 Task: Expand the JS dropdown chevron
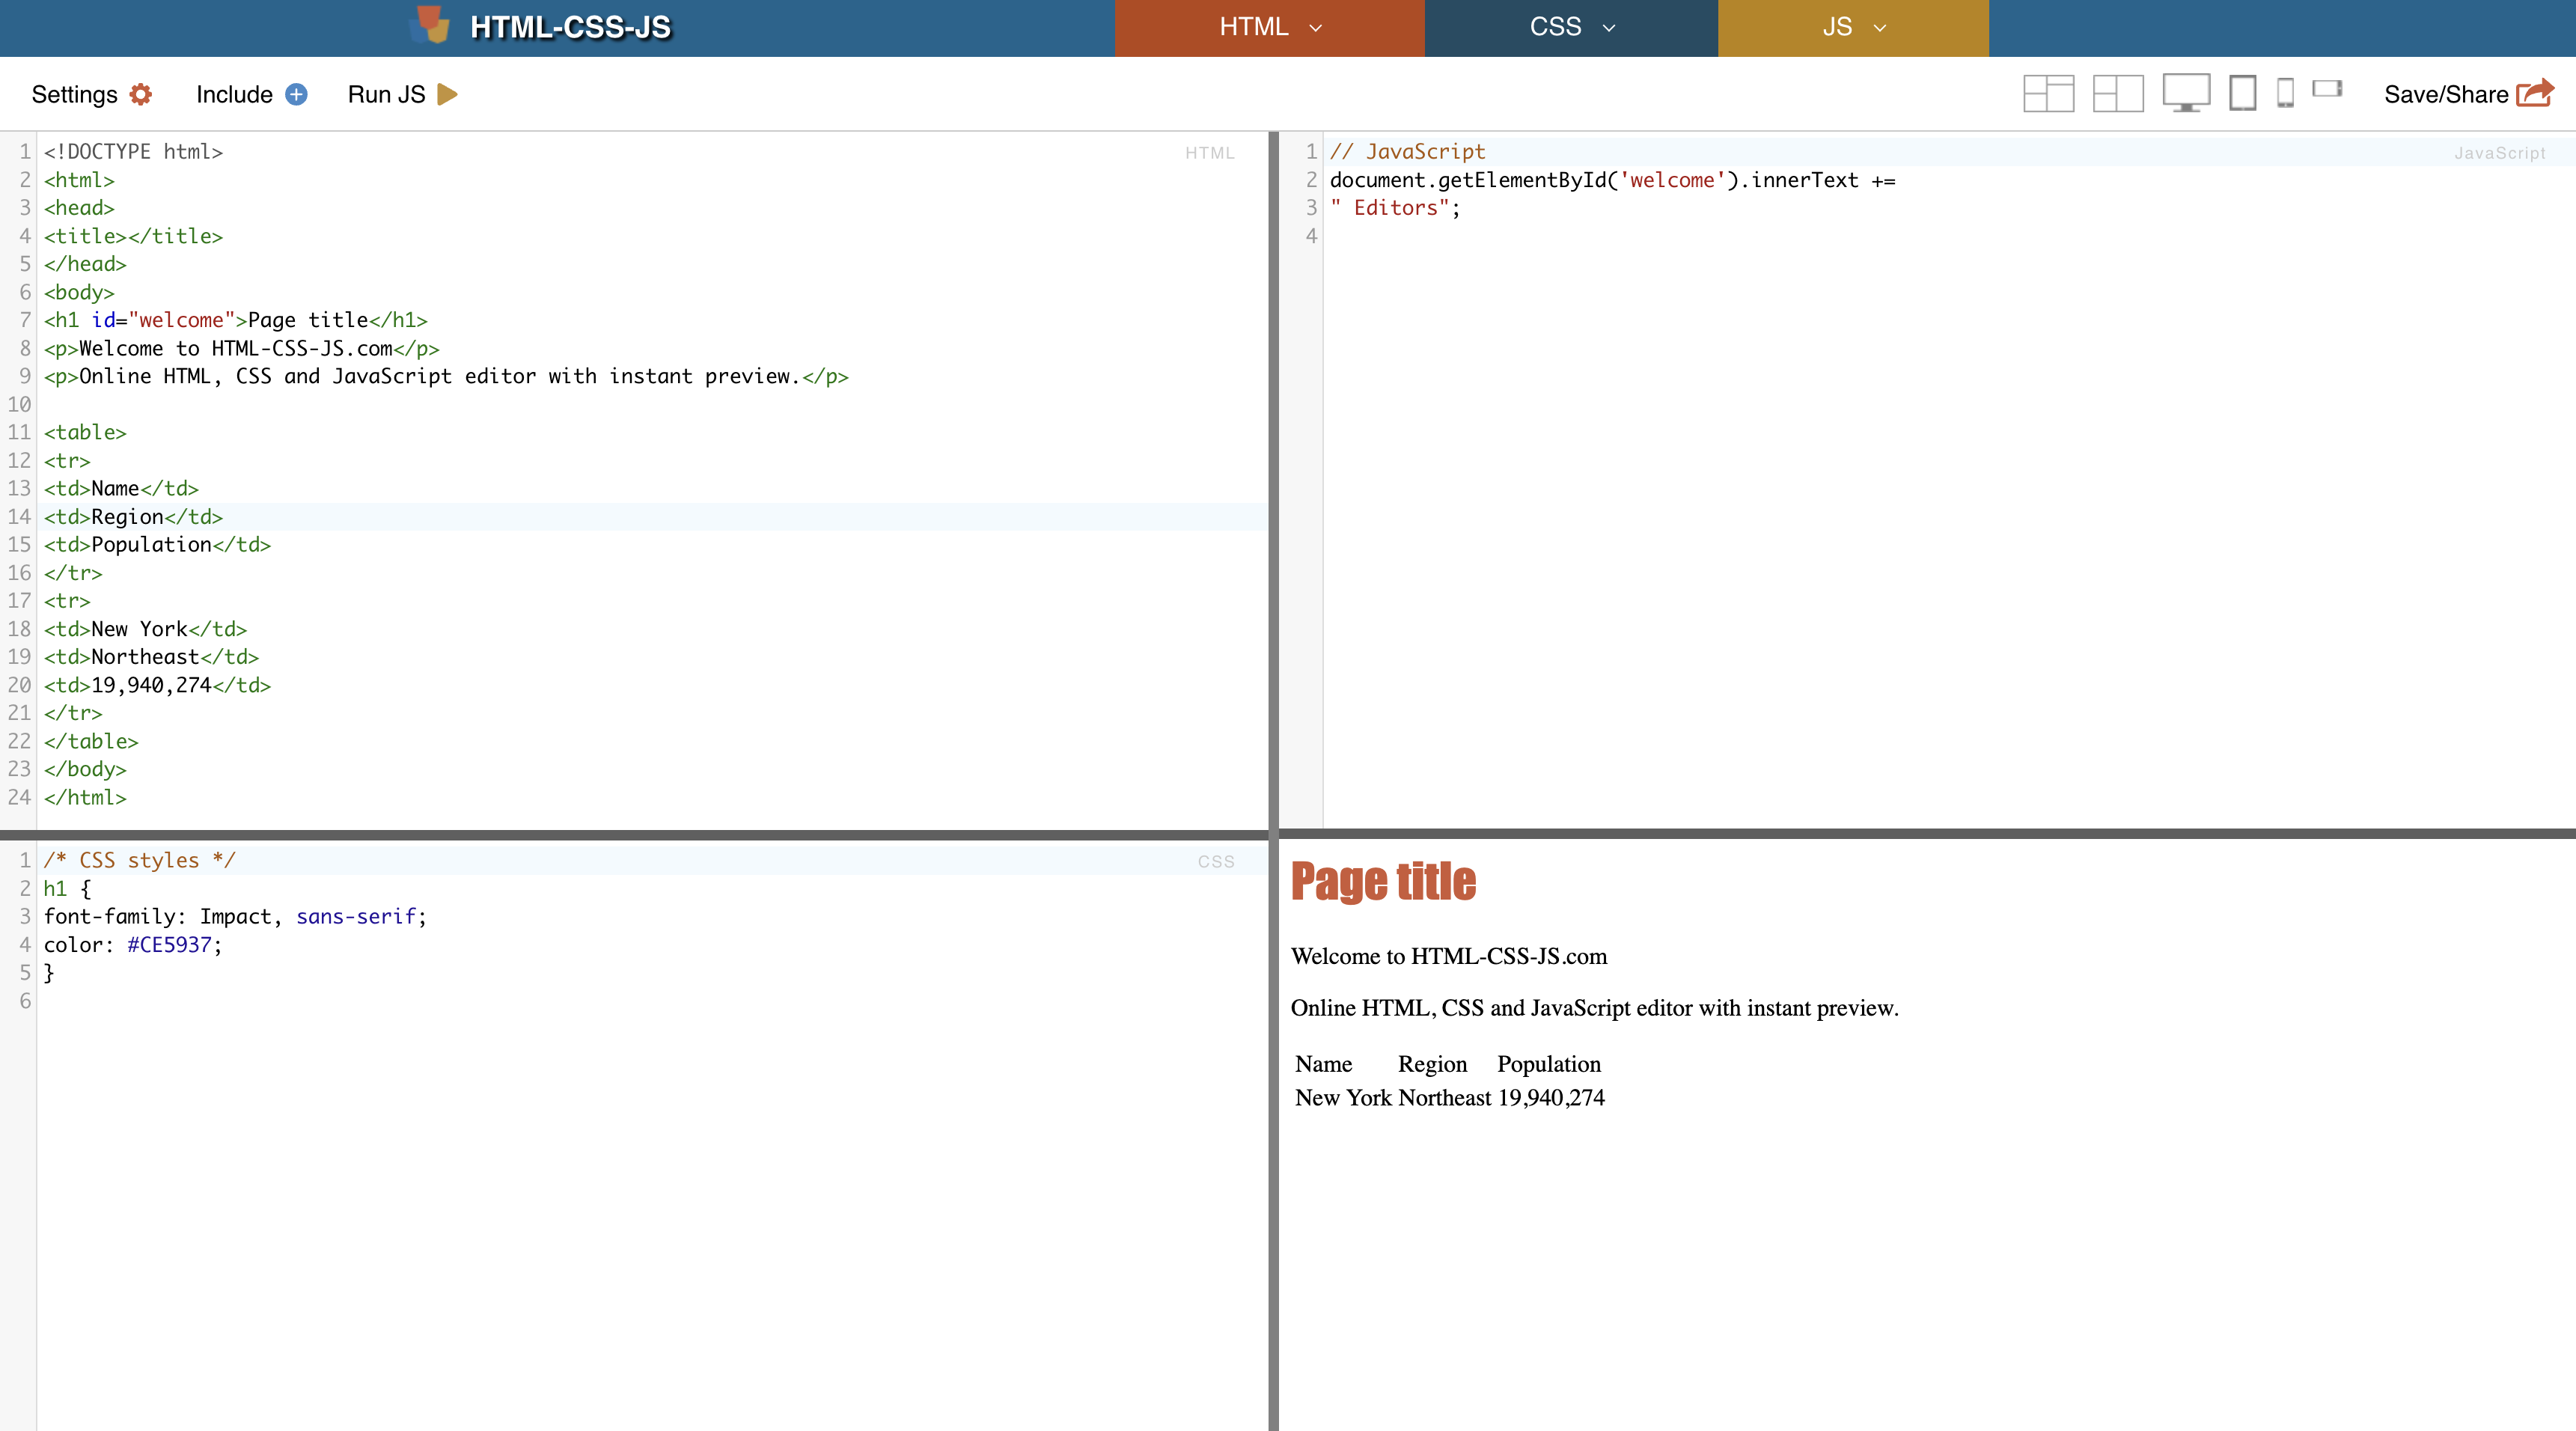pos(1880,28)
